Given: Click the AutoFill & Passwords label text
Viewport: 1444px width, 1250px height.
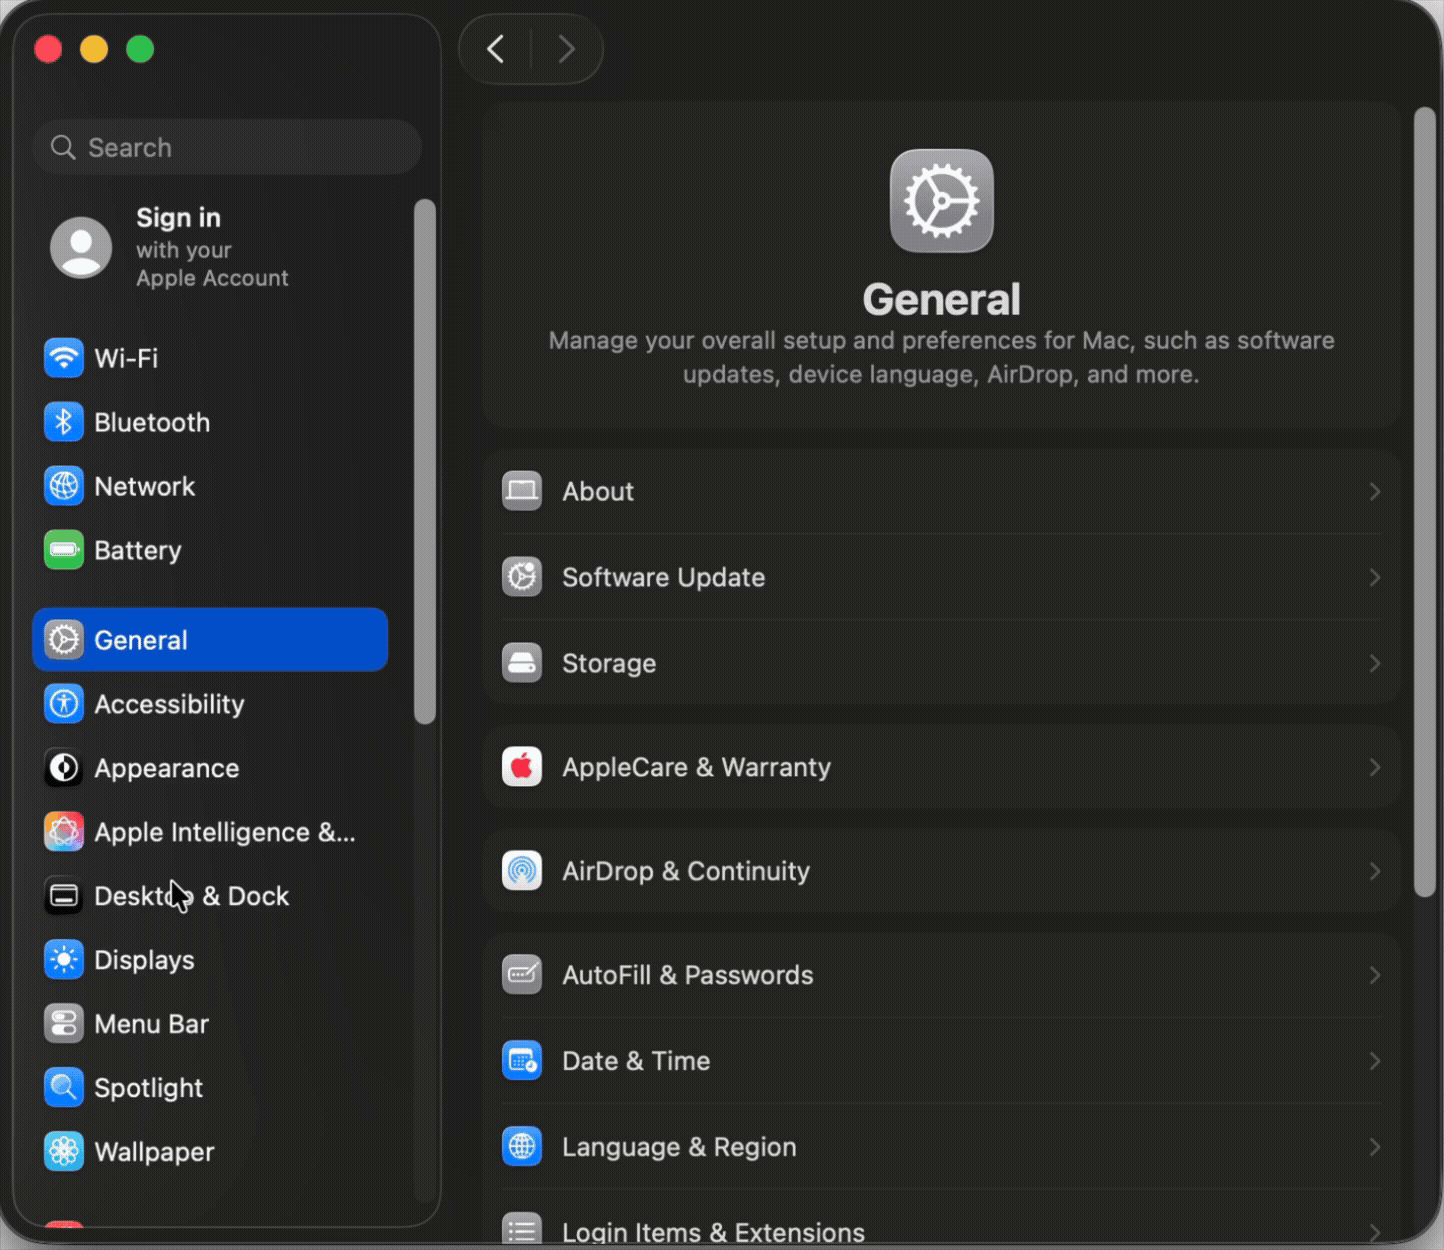Looking at the screenshot, I should 688,975.
